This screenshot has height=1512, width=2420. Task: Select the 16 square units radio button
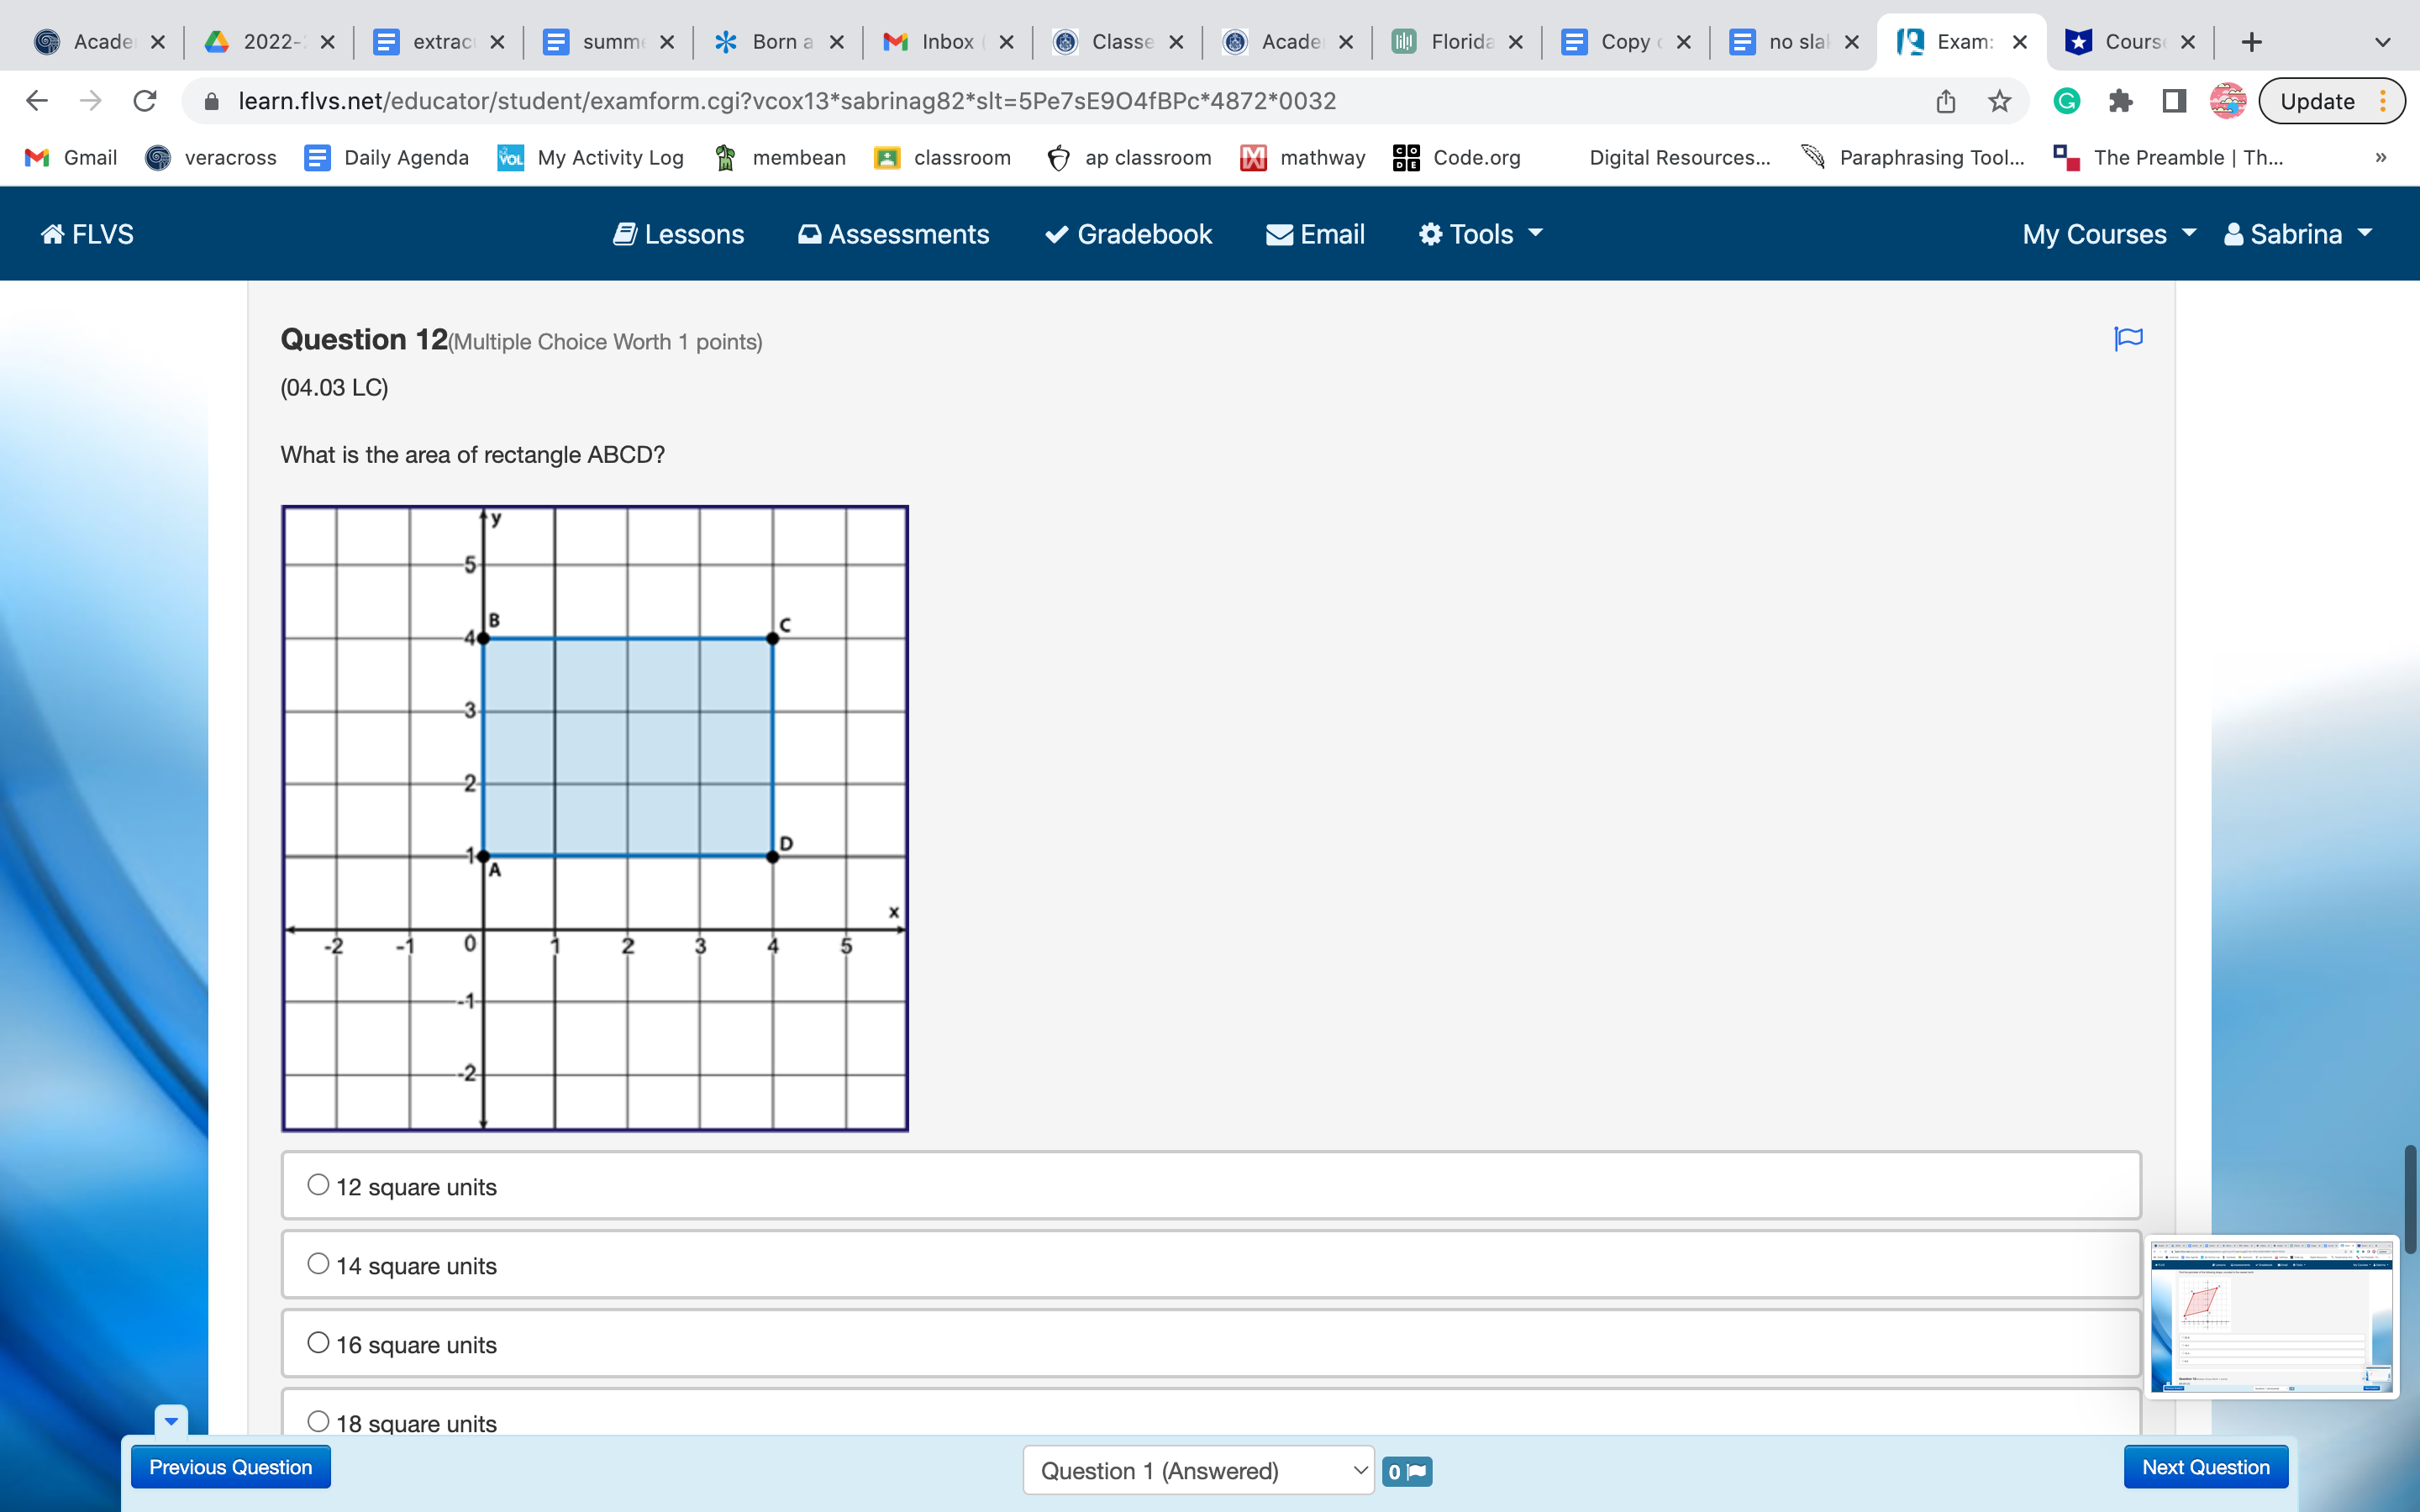[318, 1343]
